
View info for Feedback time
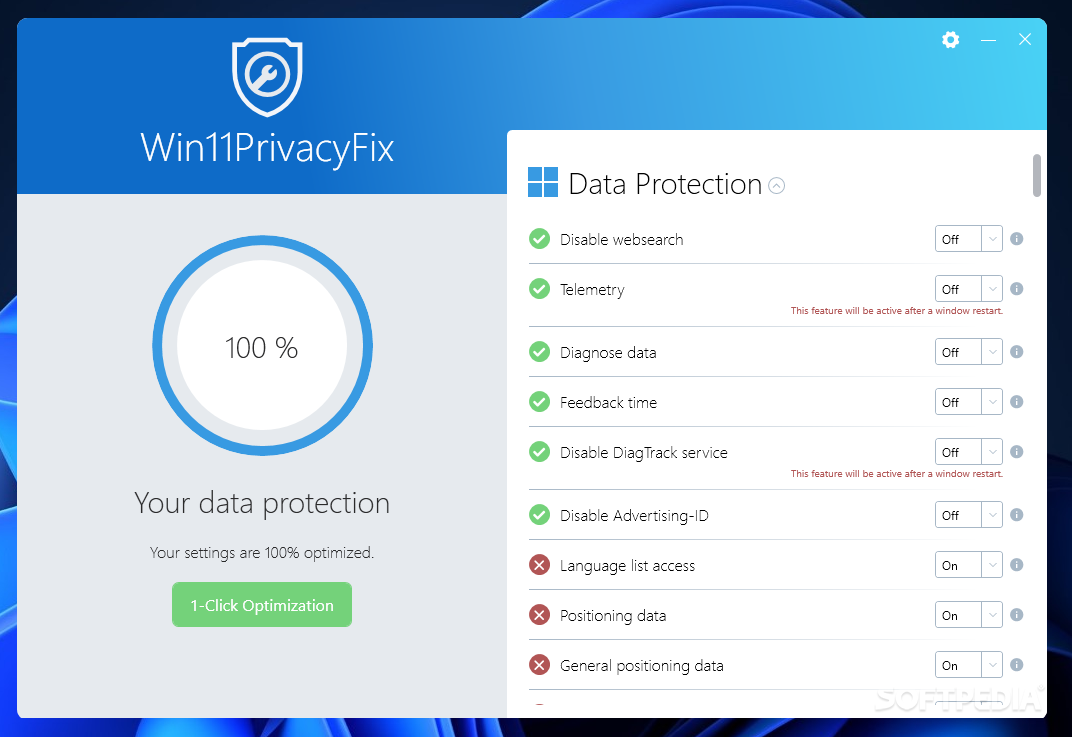tap(1017, 401)
